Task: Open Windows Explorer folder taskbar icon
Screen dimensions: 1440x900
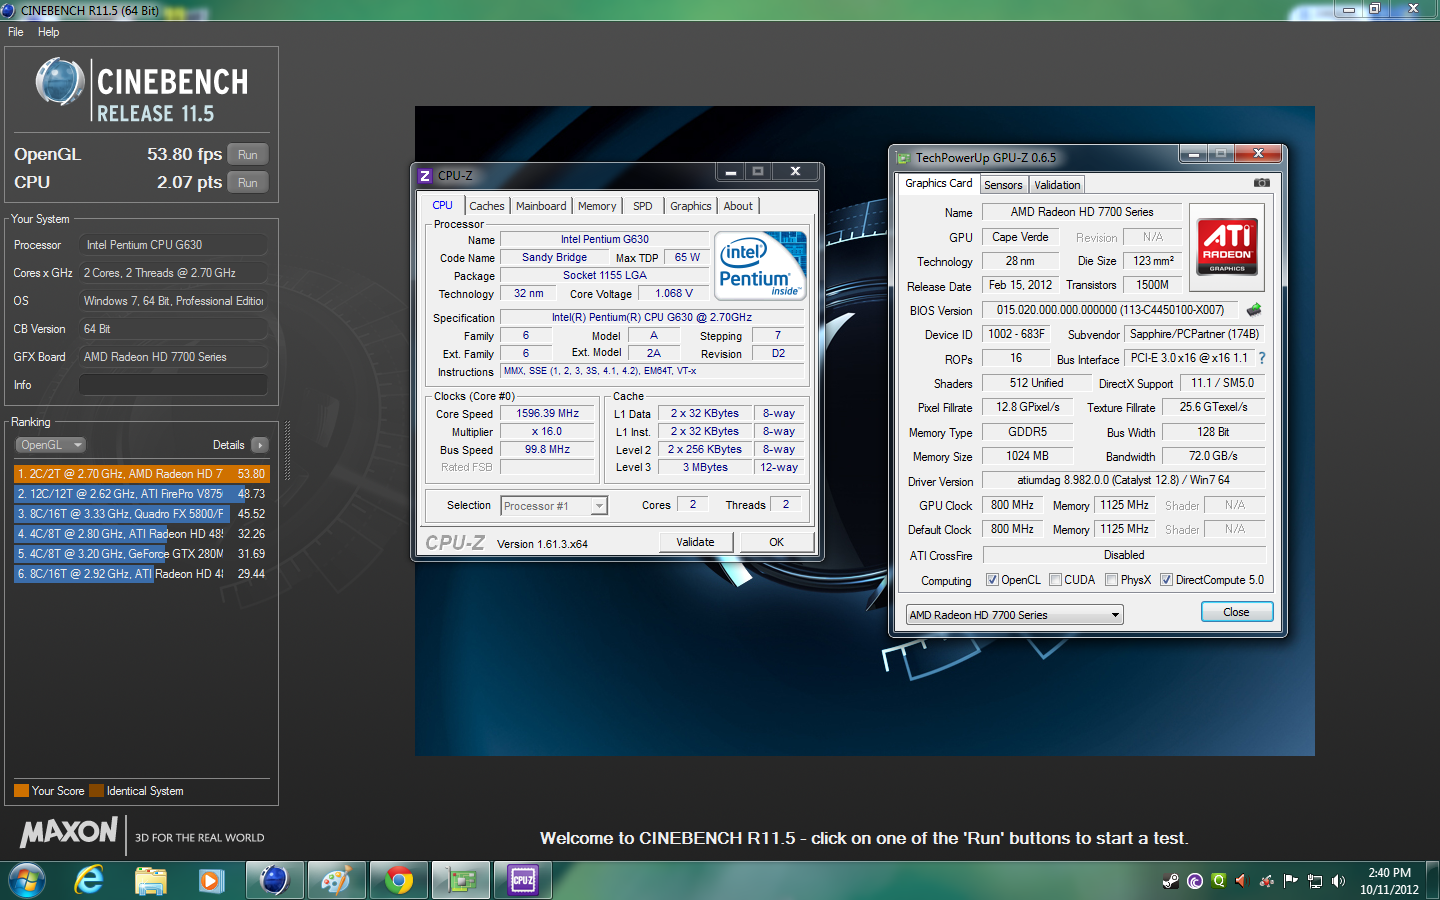Action: click(151, 880)
